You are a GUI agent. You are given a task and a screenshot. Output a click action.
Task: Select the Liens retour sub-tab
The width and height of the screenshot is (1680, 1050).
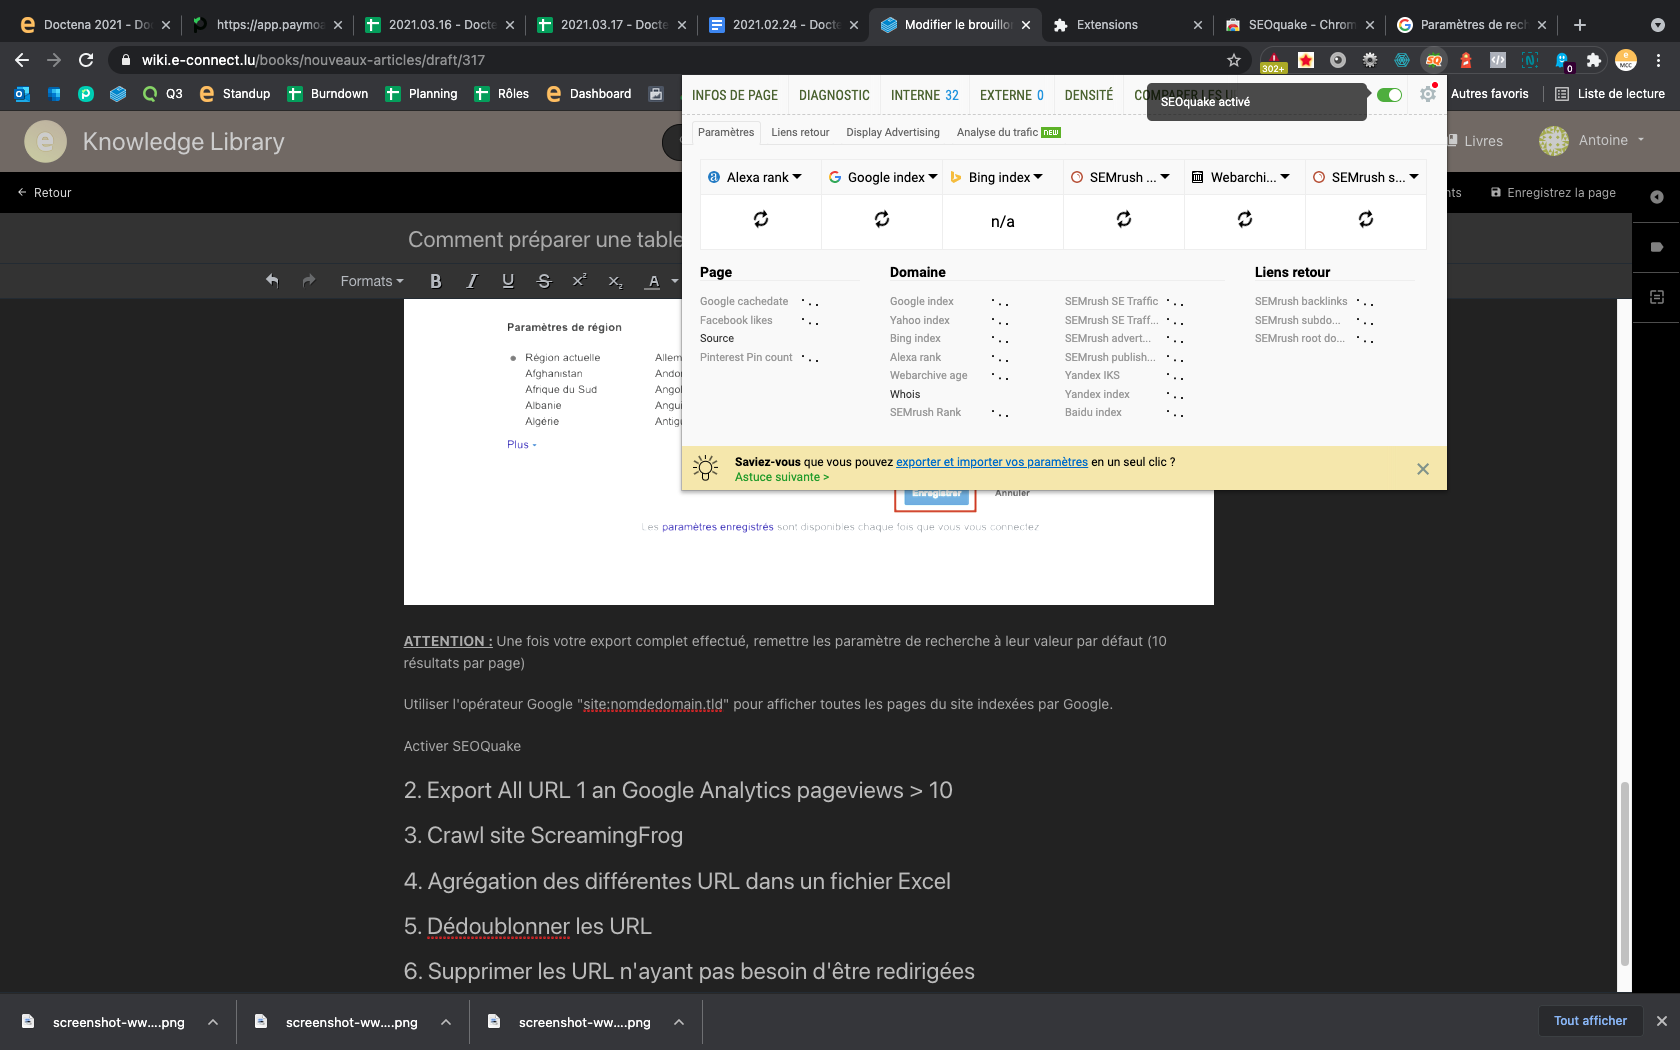(800, 132)
